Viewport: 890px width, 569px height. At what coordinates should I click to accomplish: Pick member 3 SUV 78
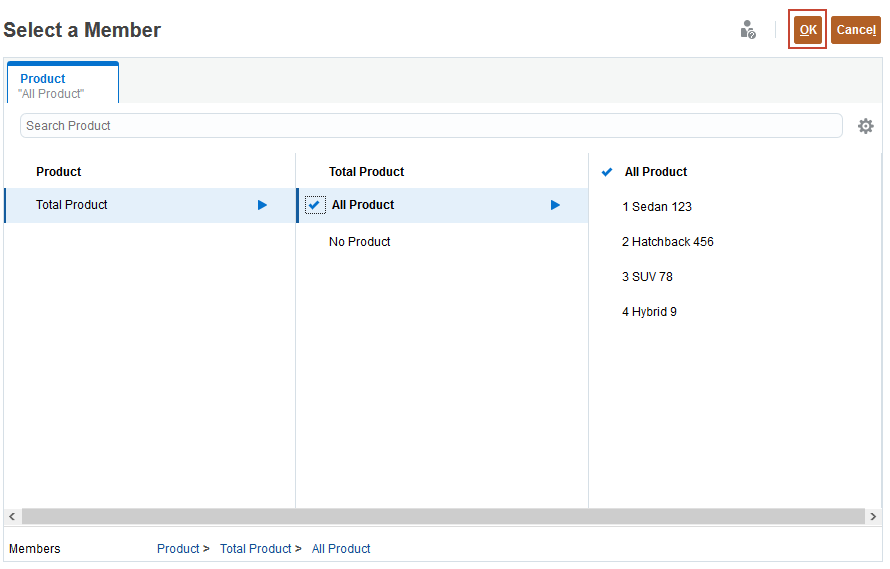[647, 277]
